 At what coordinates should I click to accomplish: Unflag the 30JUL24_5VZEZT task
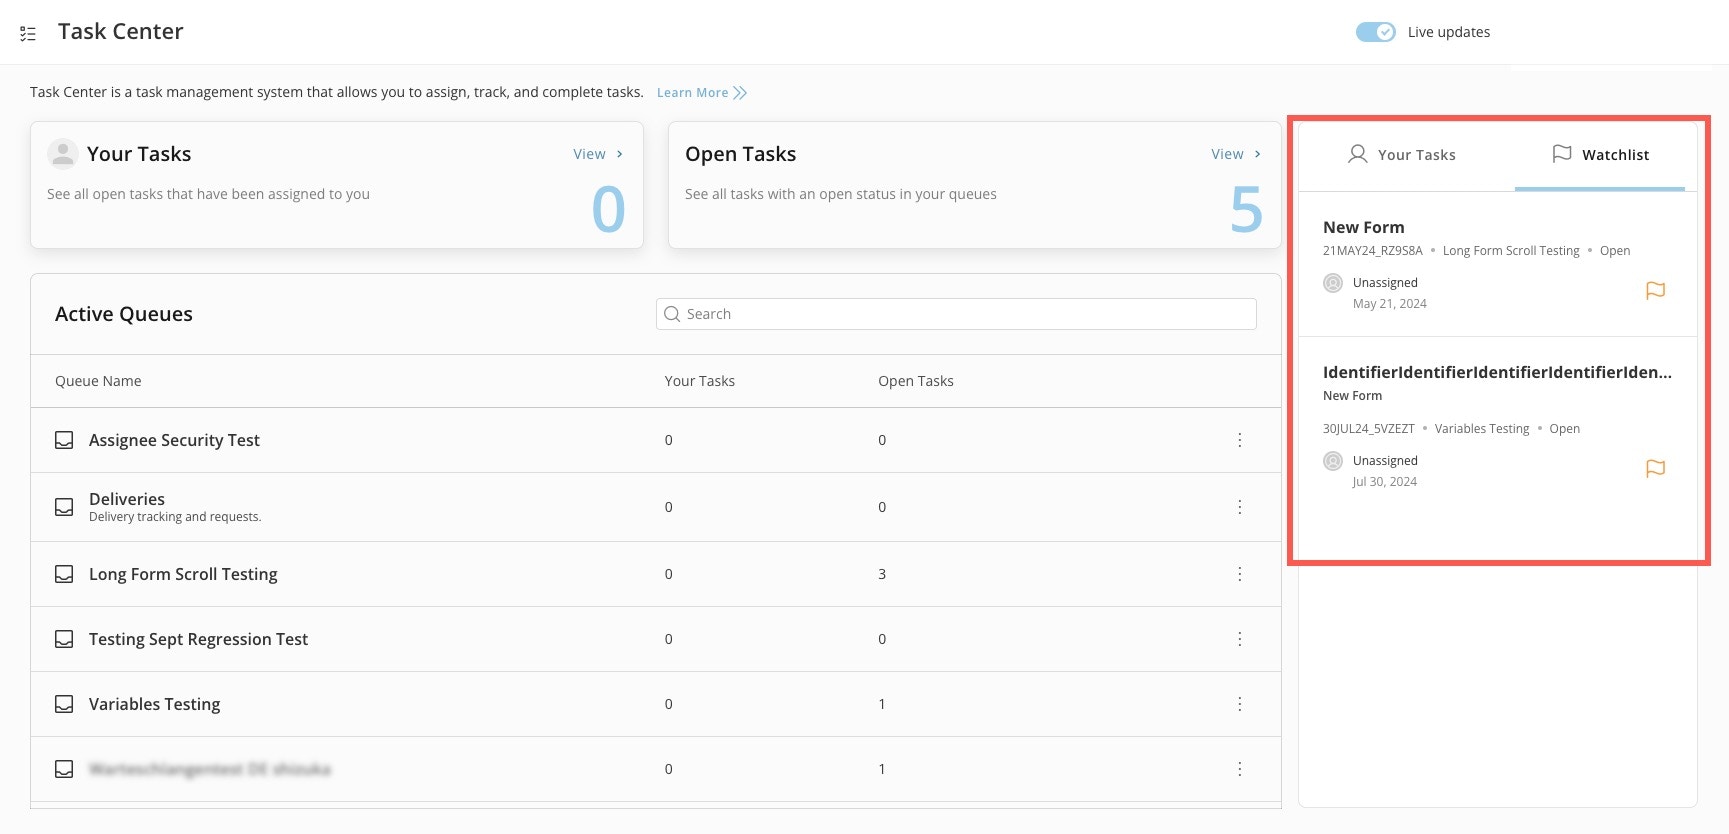point(1655,469)
